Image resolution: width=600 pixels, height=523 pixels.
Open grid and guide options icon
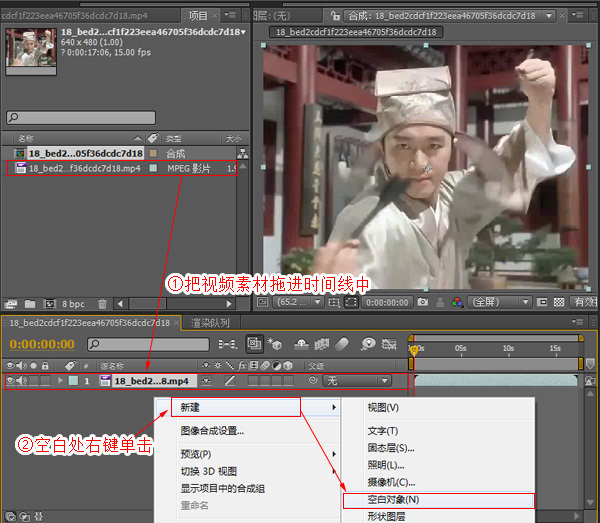click(x=334, y=303)
